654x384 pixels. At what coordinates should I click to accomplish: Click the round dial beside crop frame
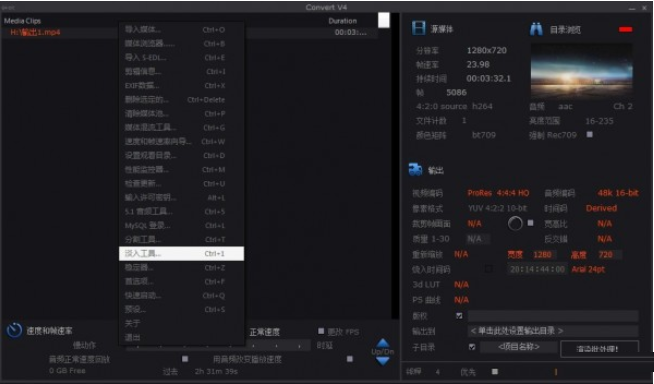(515, 223)
